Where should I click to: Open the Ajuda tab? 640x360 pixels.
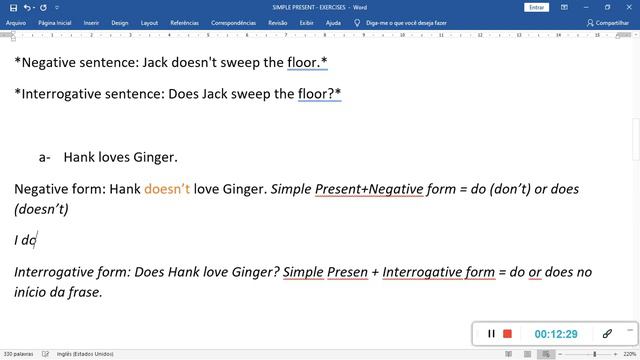[x=333, y=23]
